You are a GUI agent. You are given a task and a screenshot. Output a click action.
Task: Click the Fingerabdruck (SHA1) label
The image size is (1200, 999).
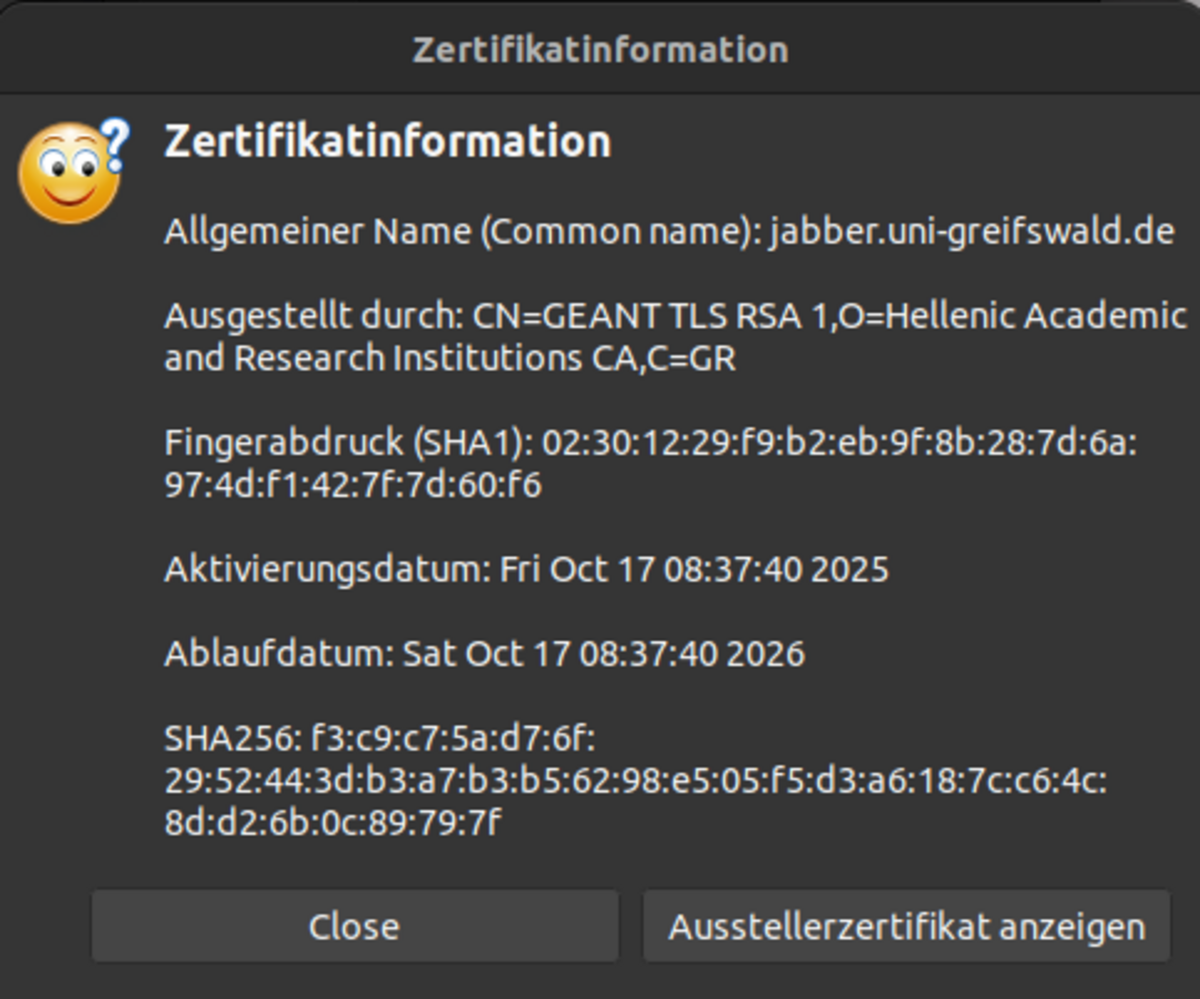point(348,443)
